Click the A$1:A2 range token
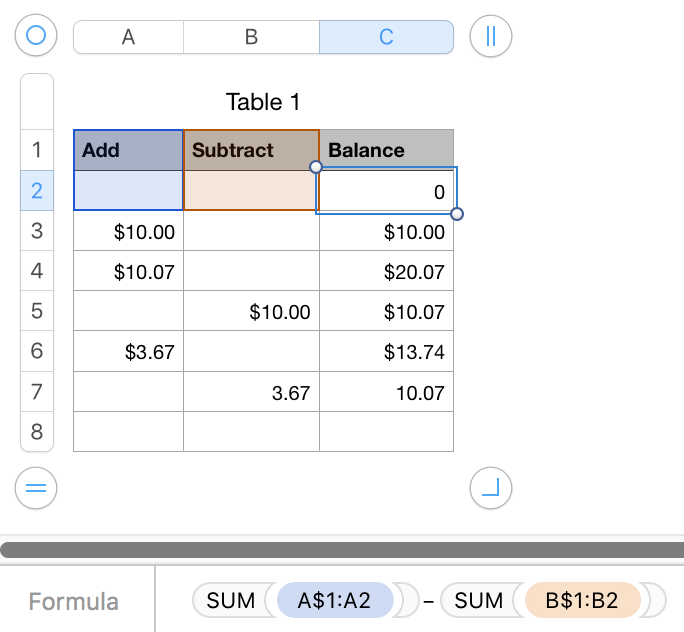 click(x=334, y=600)
